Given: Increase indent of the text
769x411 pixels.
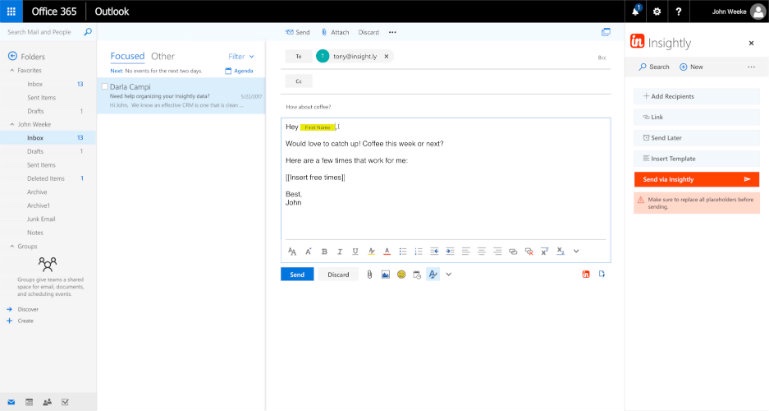Looking at the screenshot, I should coord(450,252).
